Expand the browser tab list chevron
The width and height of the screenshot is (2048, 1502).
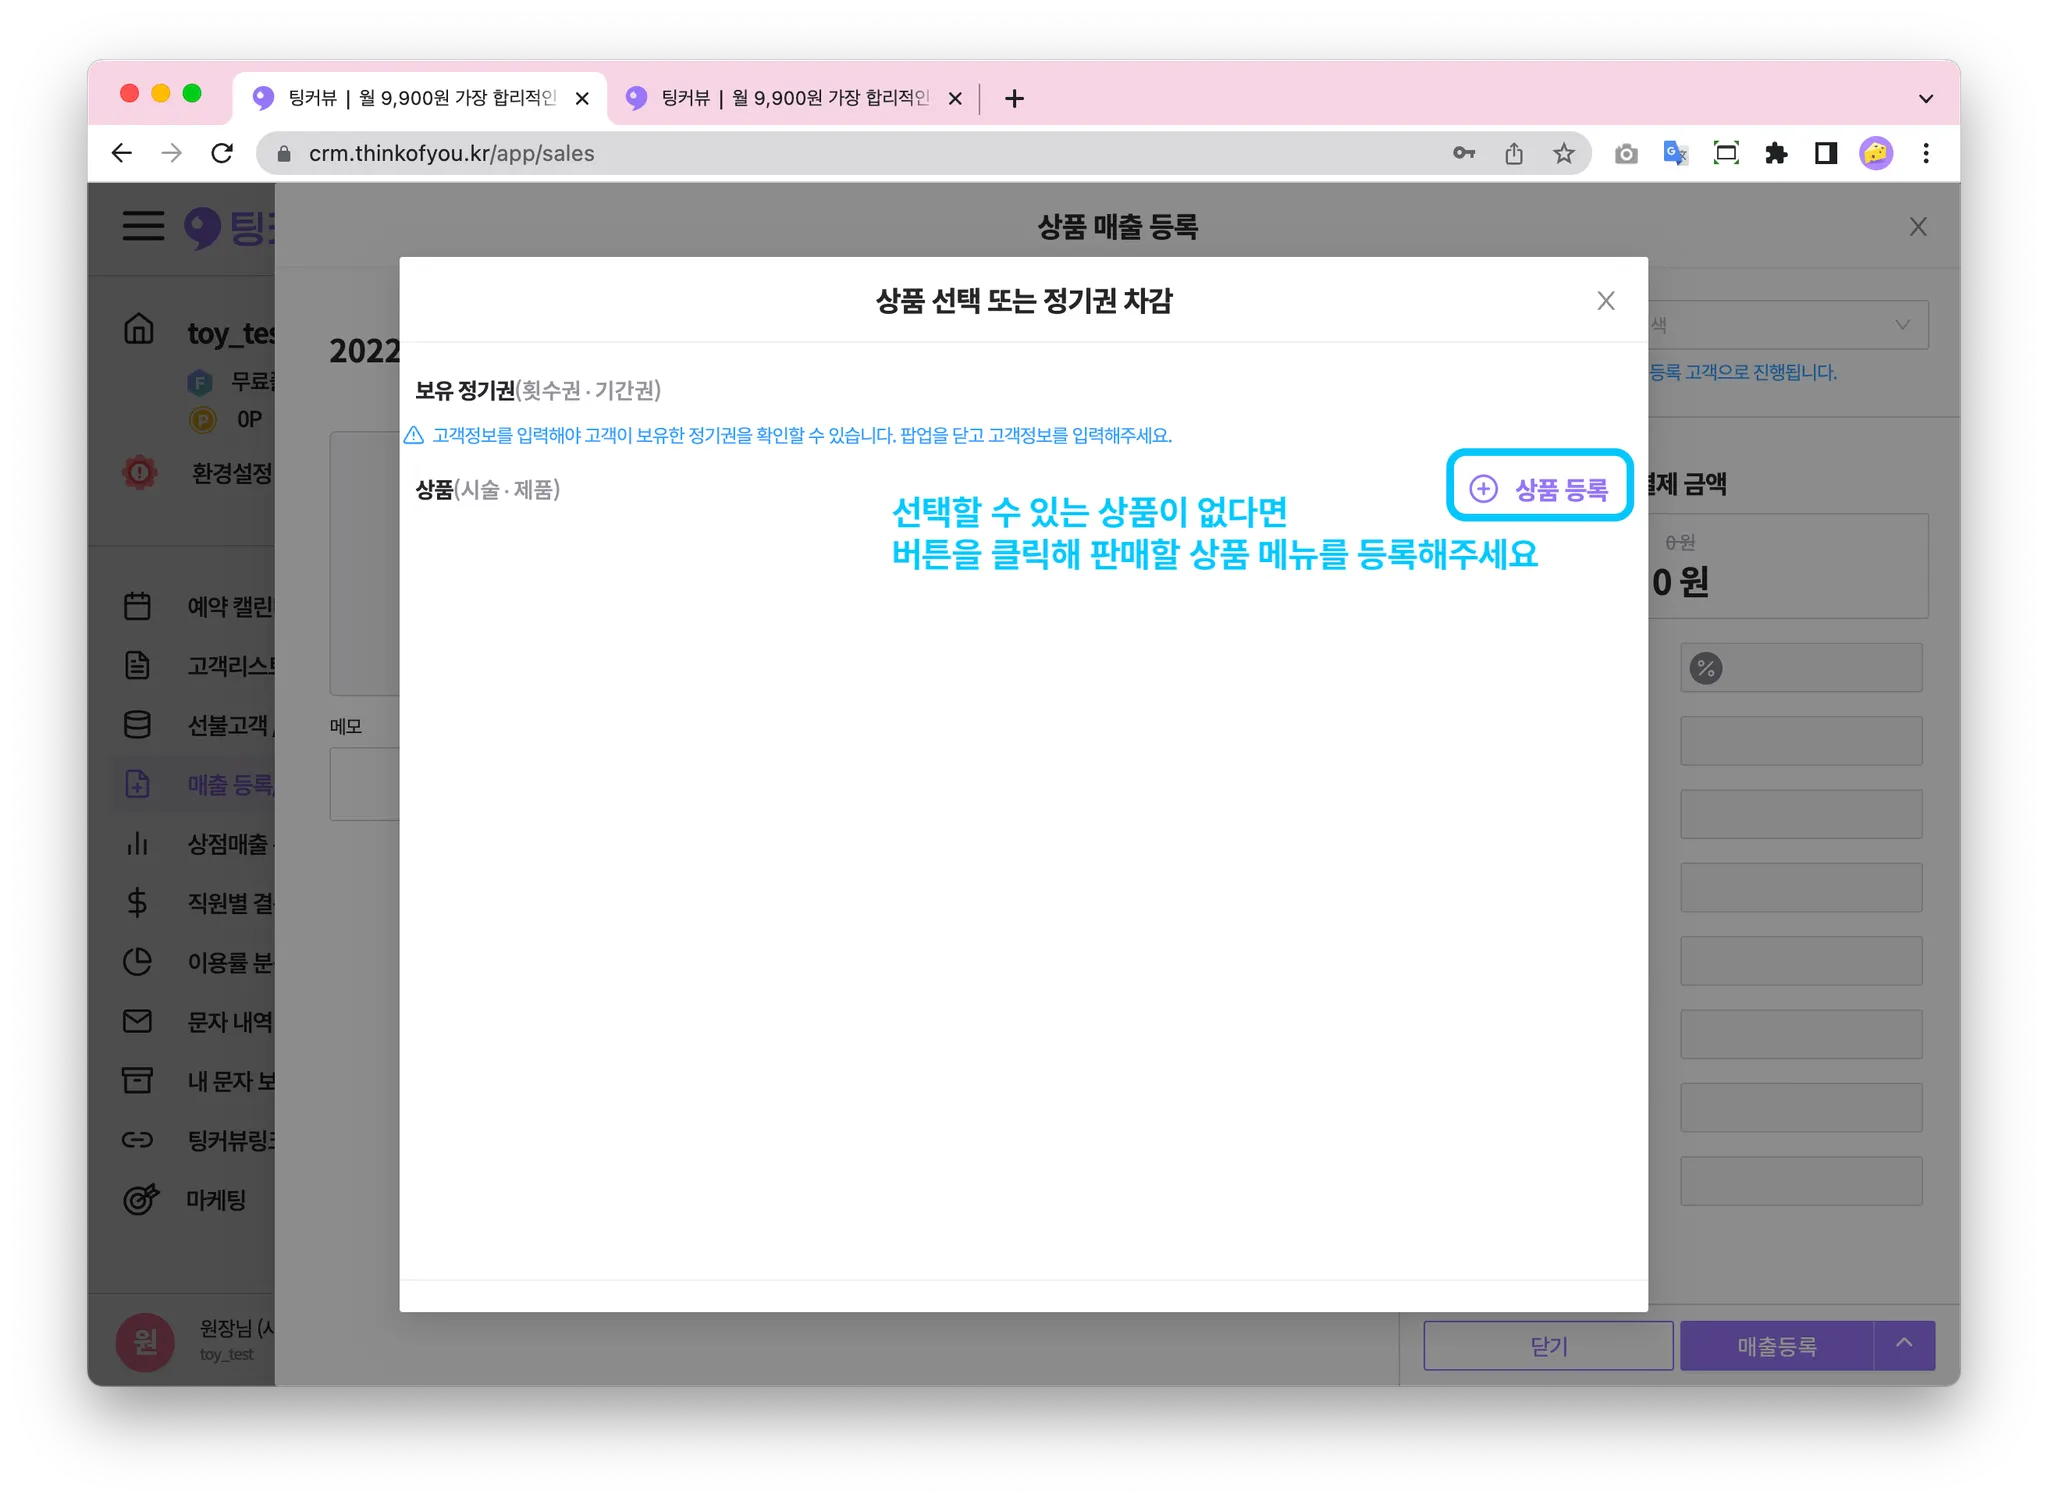click(1925, 98)
